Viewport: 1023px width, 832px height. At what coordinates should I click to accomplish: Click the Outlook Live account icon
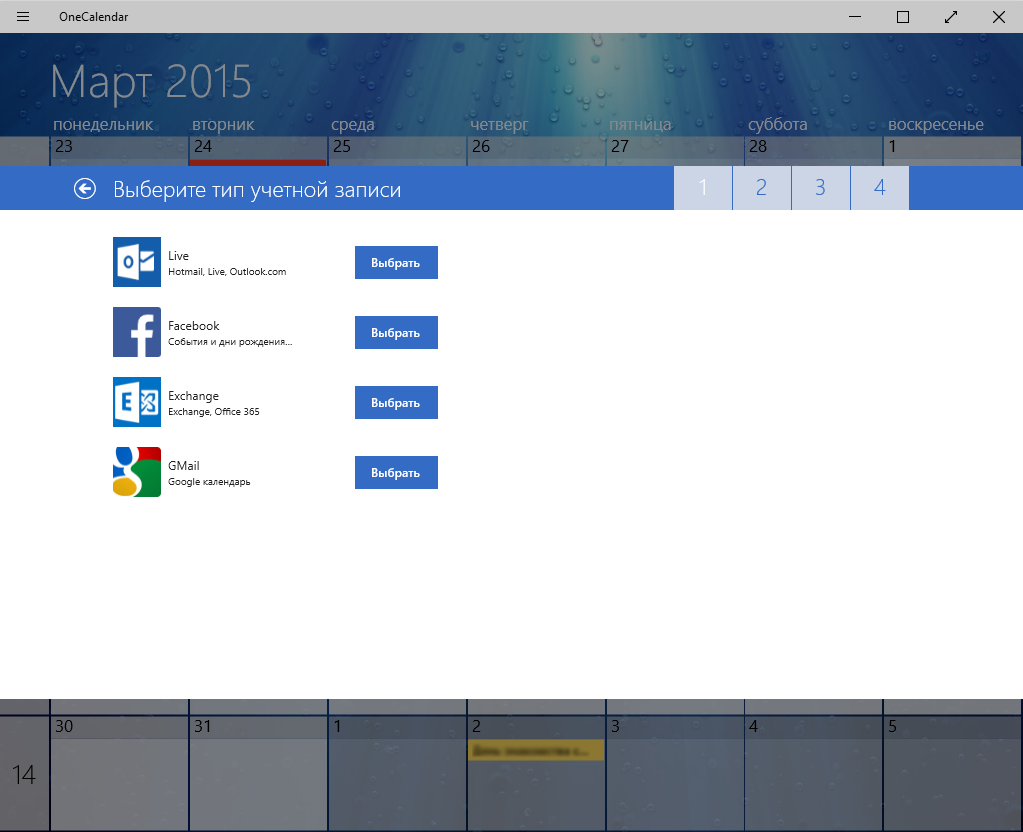click(x=137, y=262)
